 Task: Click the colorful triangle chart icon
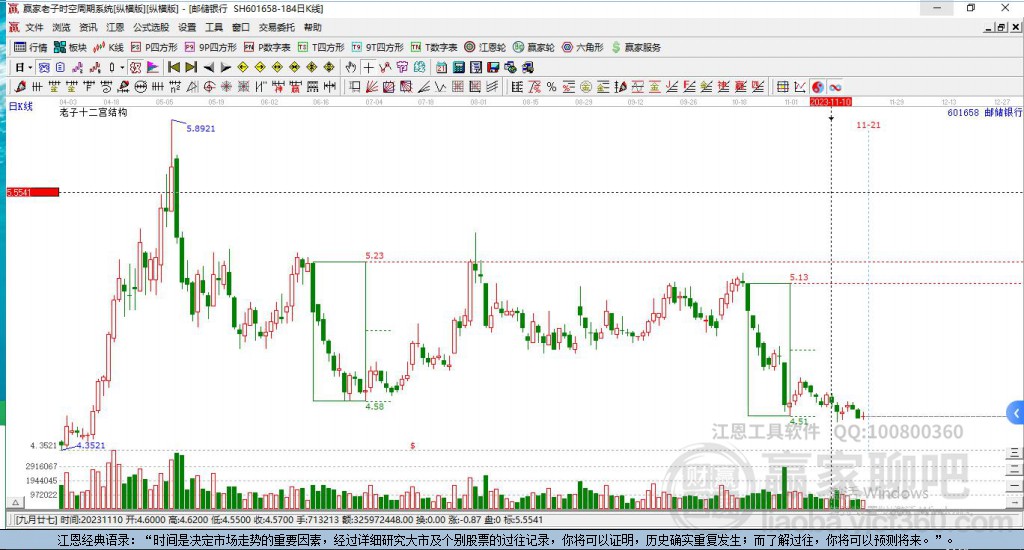coord(153,67)
